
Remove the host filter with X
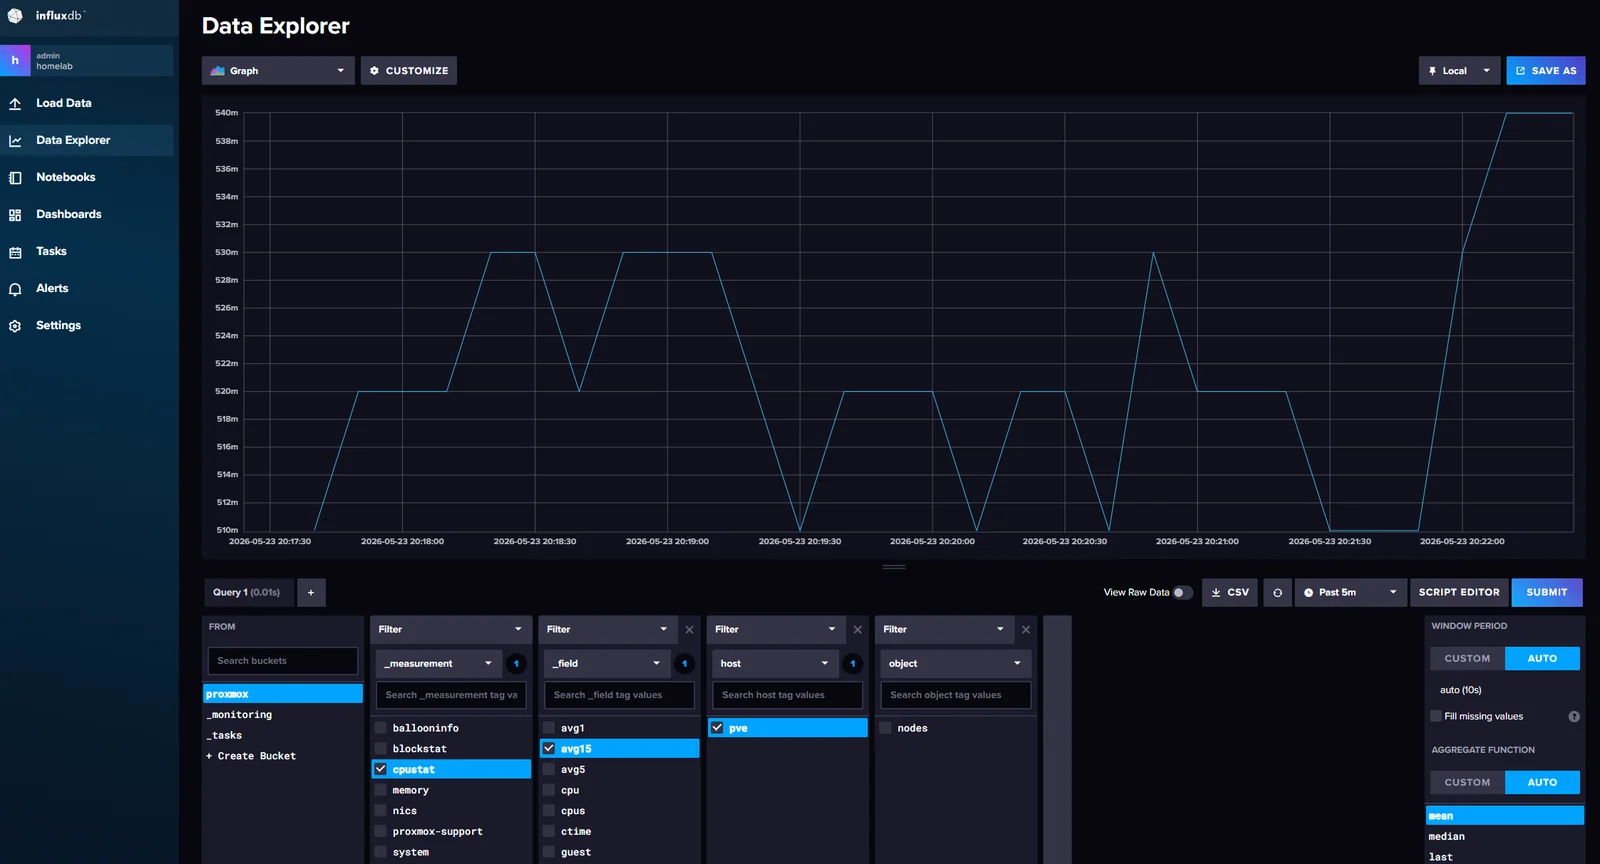tap(857, 629)
